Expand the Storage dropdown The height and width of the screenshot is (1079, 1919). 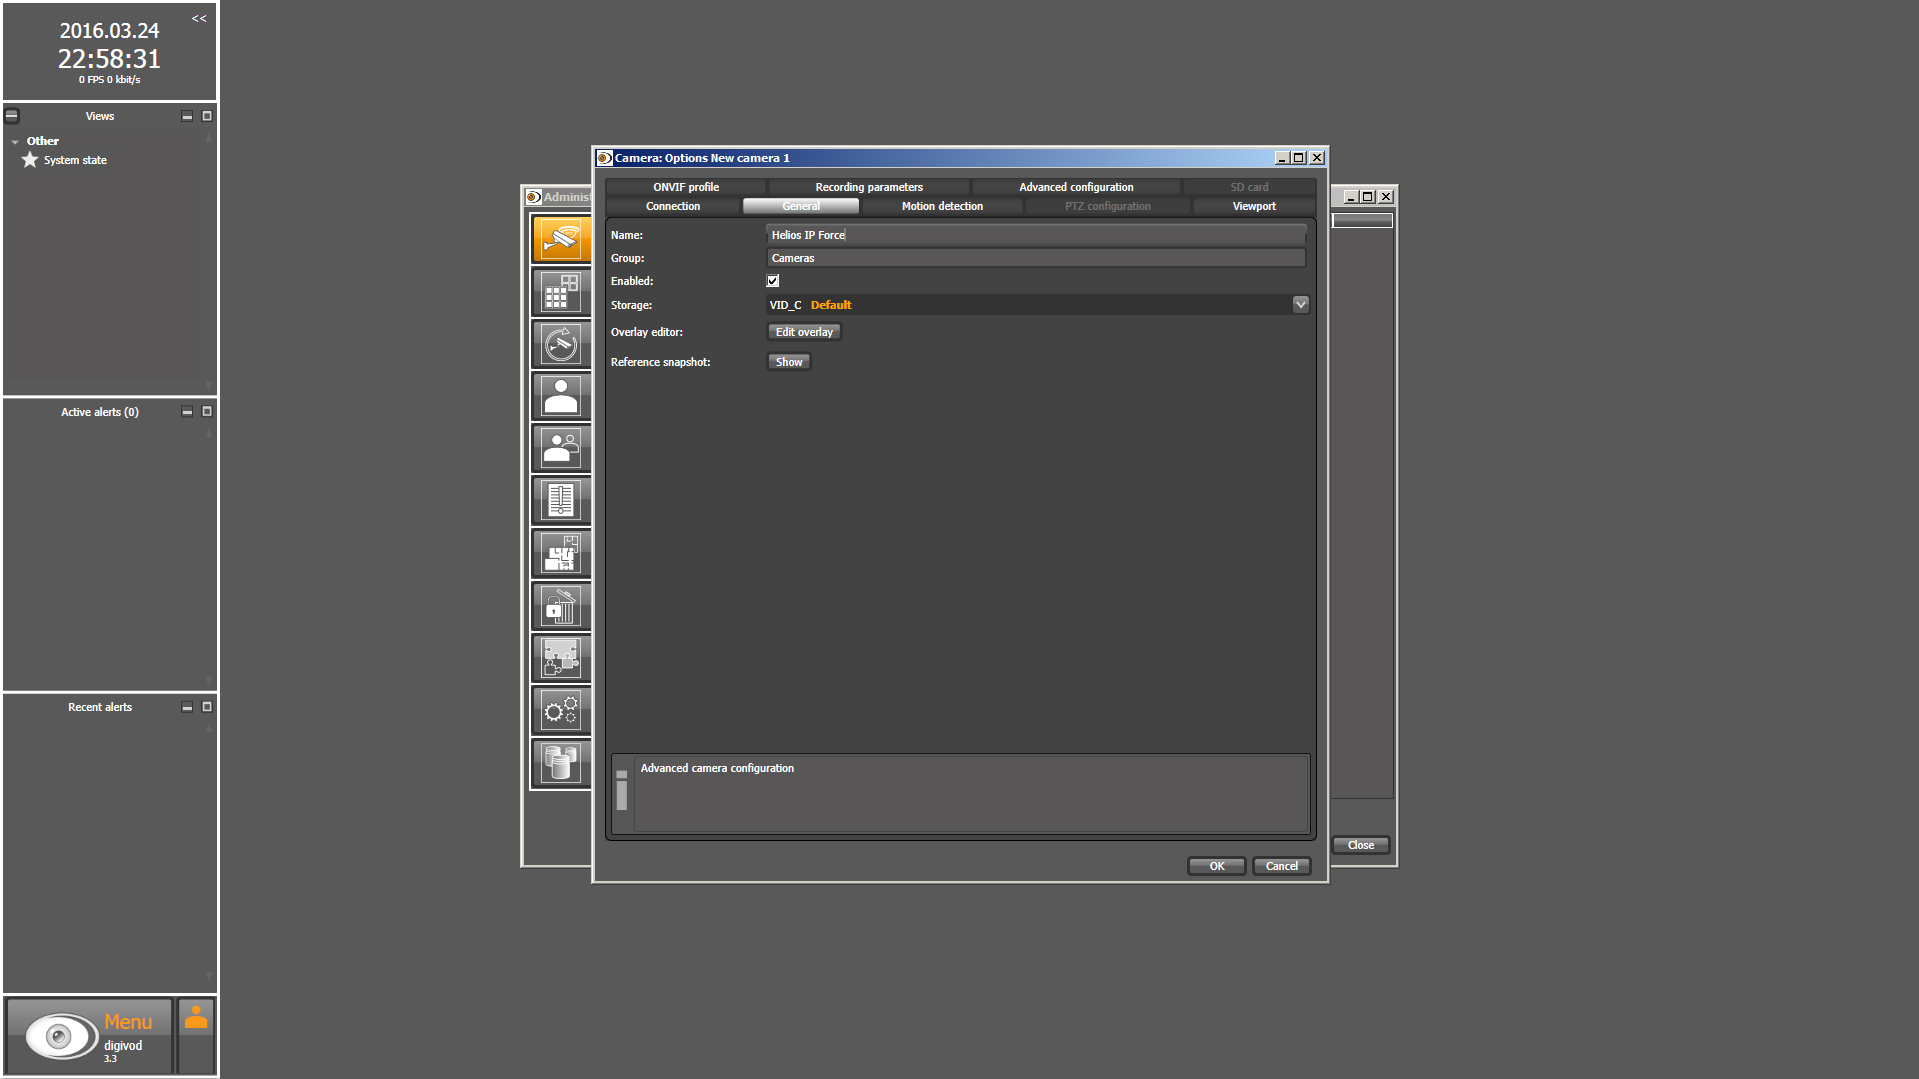(x=1300, y=305)
